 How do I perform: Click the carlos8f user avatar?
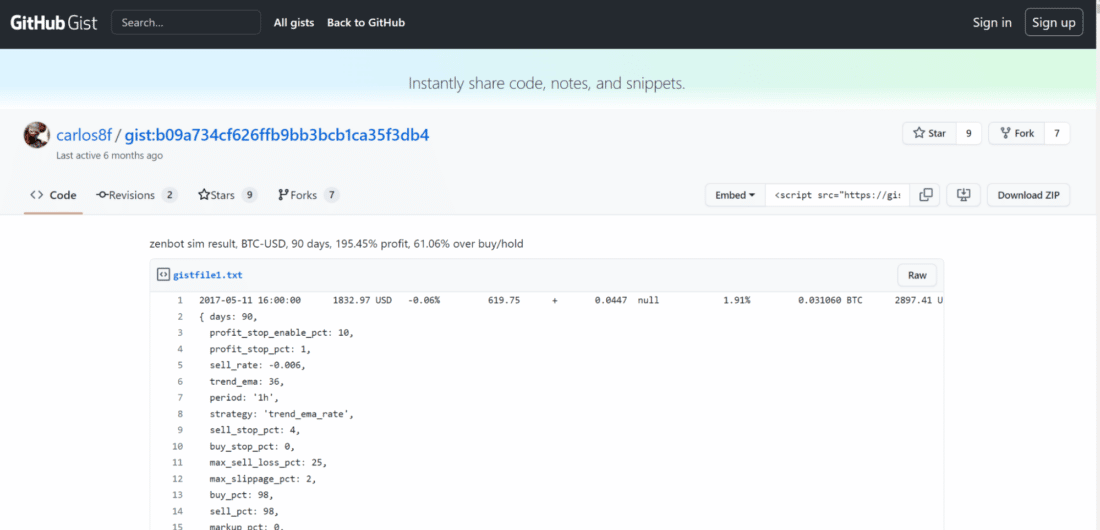pyautogui.click(x=37, y=135)
